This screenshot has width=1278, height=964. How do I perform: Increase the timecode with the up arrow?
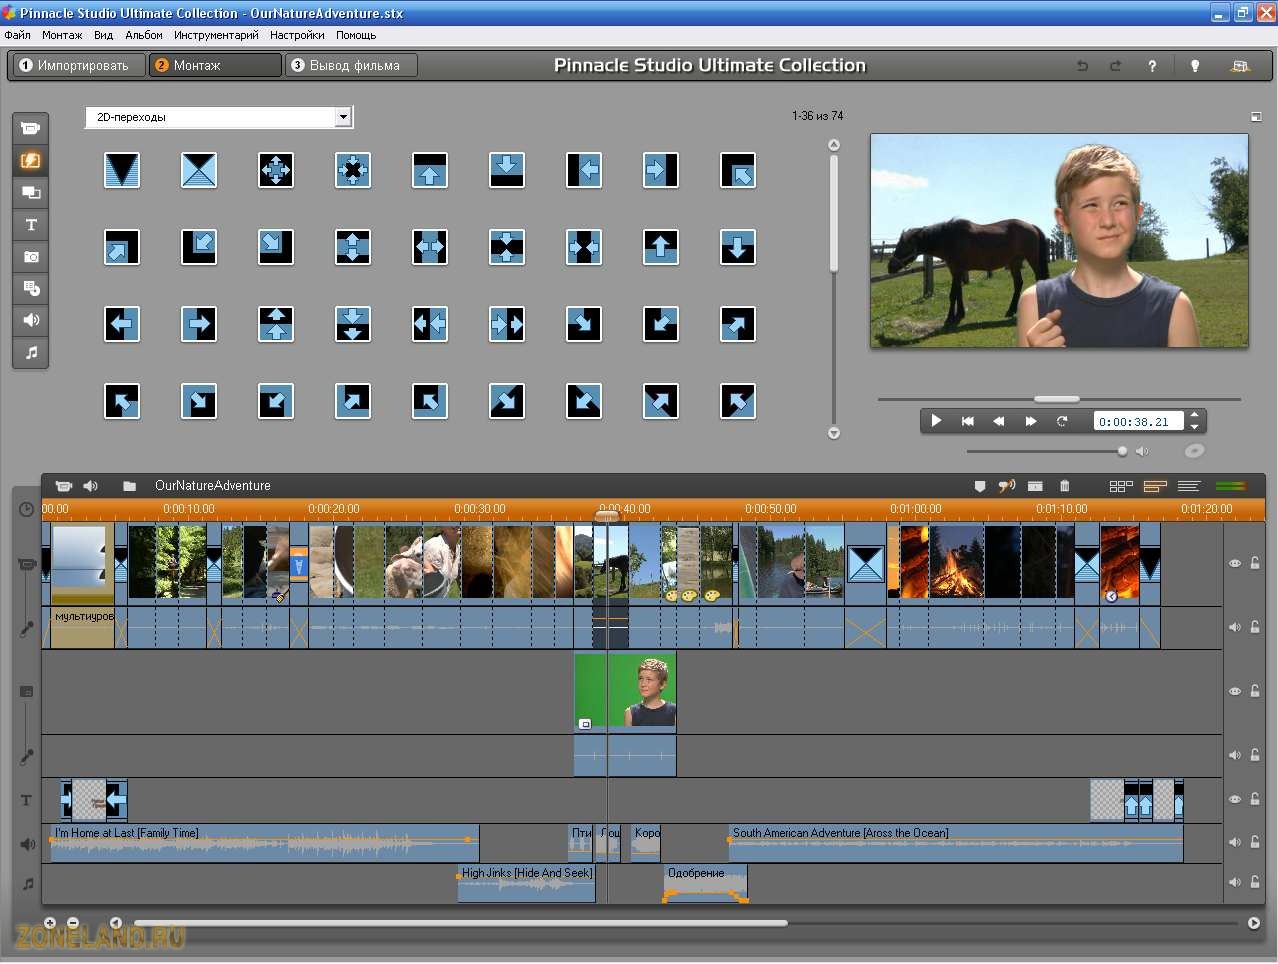pos(1194,415)
